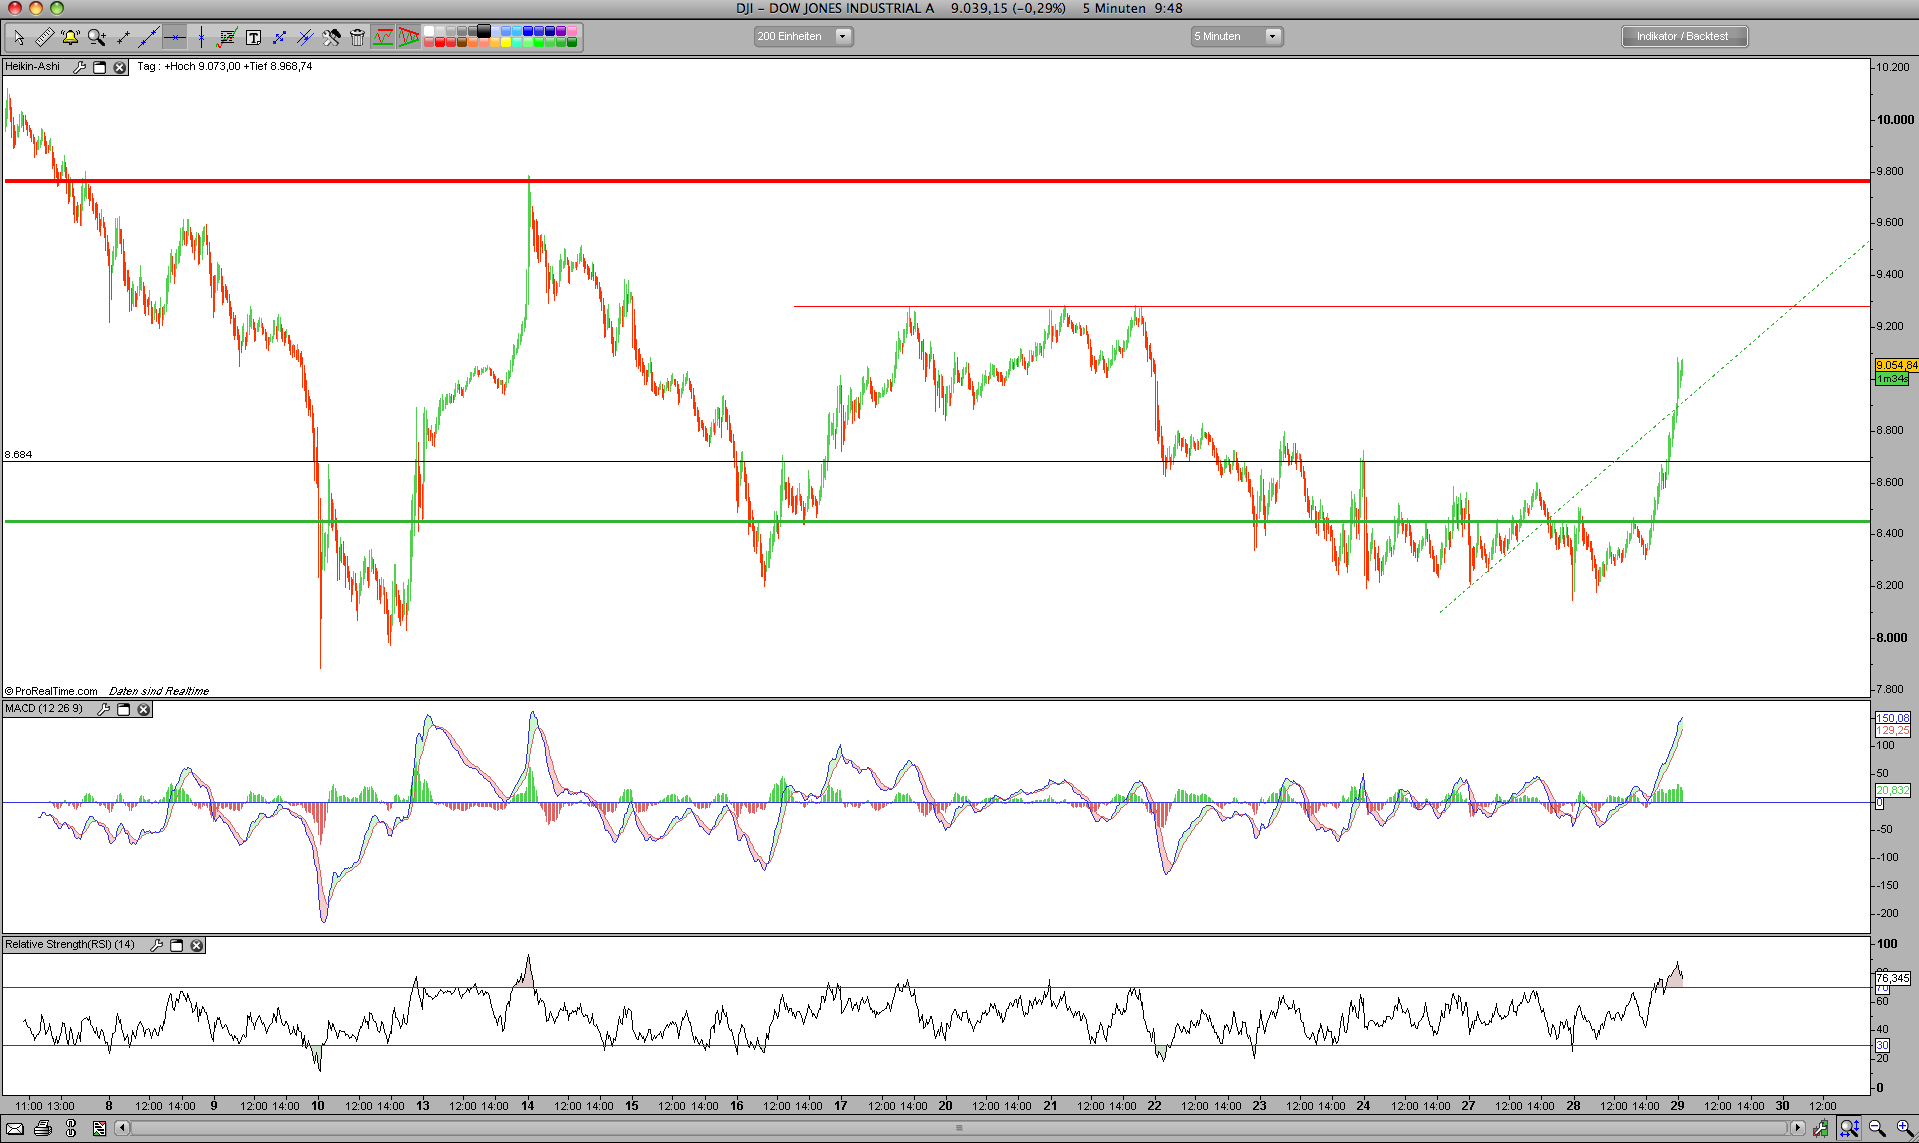Click the Tag Hoch/Tief daily range text
This screenshot has width=1919, height=1143.
[225, 67]
